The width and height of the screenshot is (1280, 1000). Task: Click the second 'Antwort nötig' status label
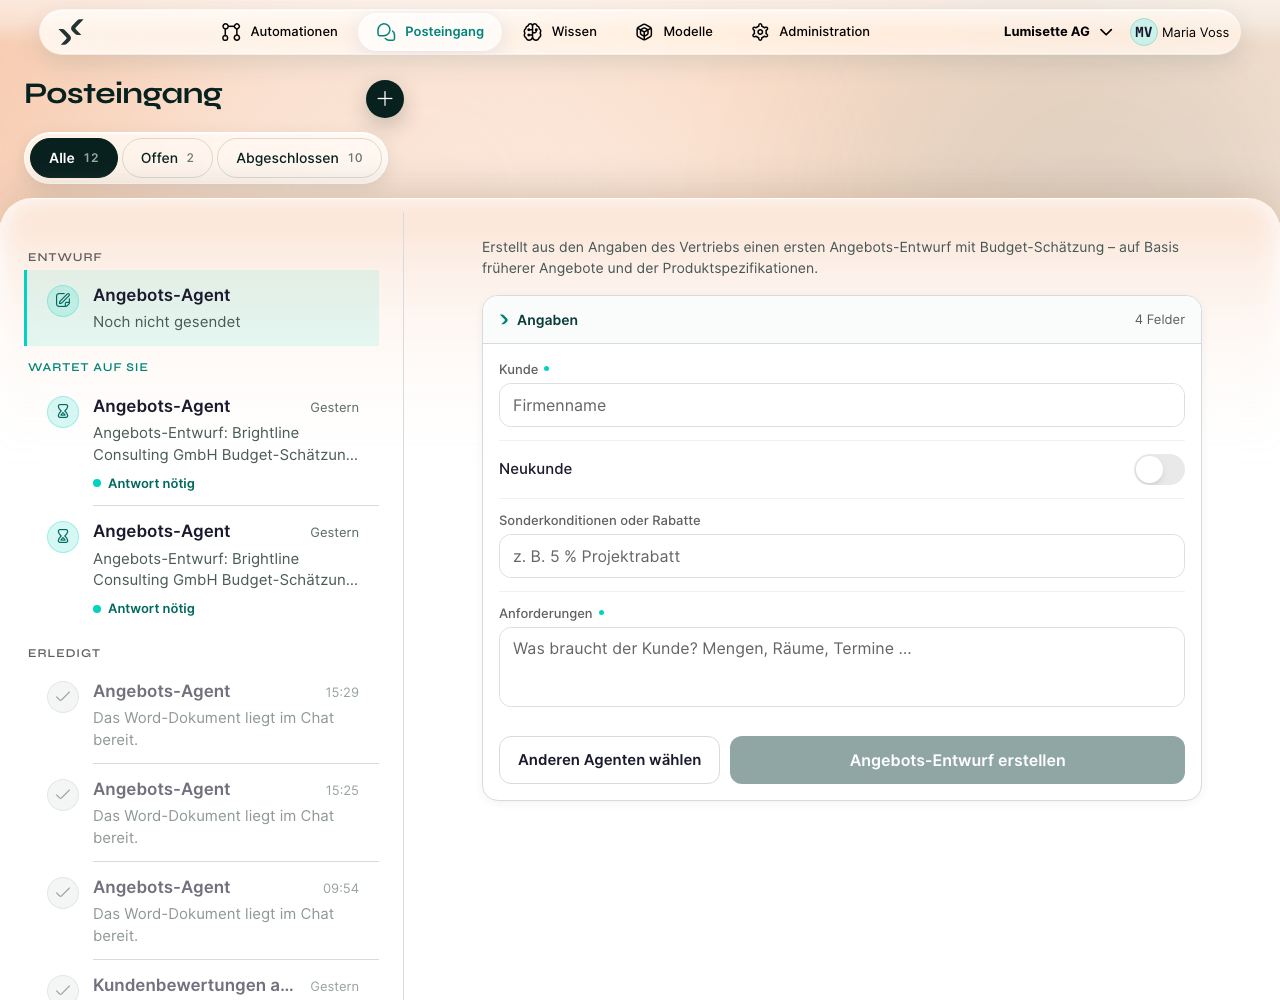151,608
